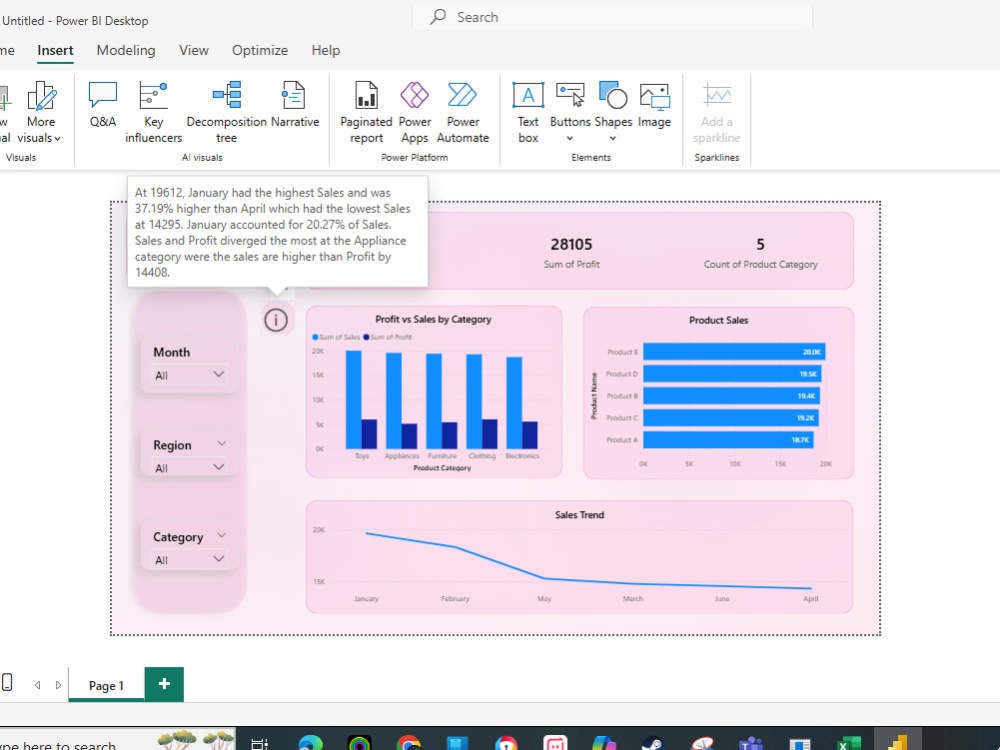Insert an Image element
The height and width of the screenshot is (750, 1000).
click(654, 105)
